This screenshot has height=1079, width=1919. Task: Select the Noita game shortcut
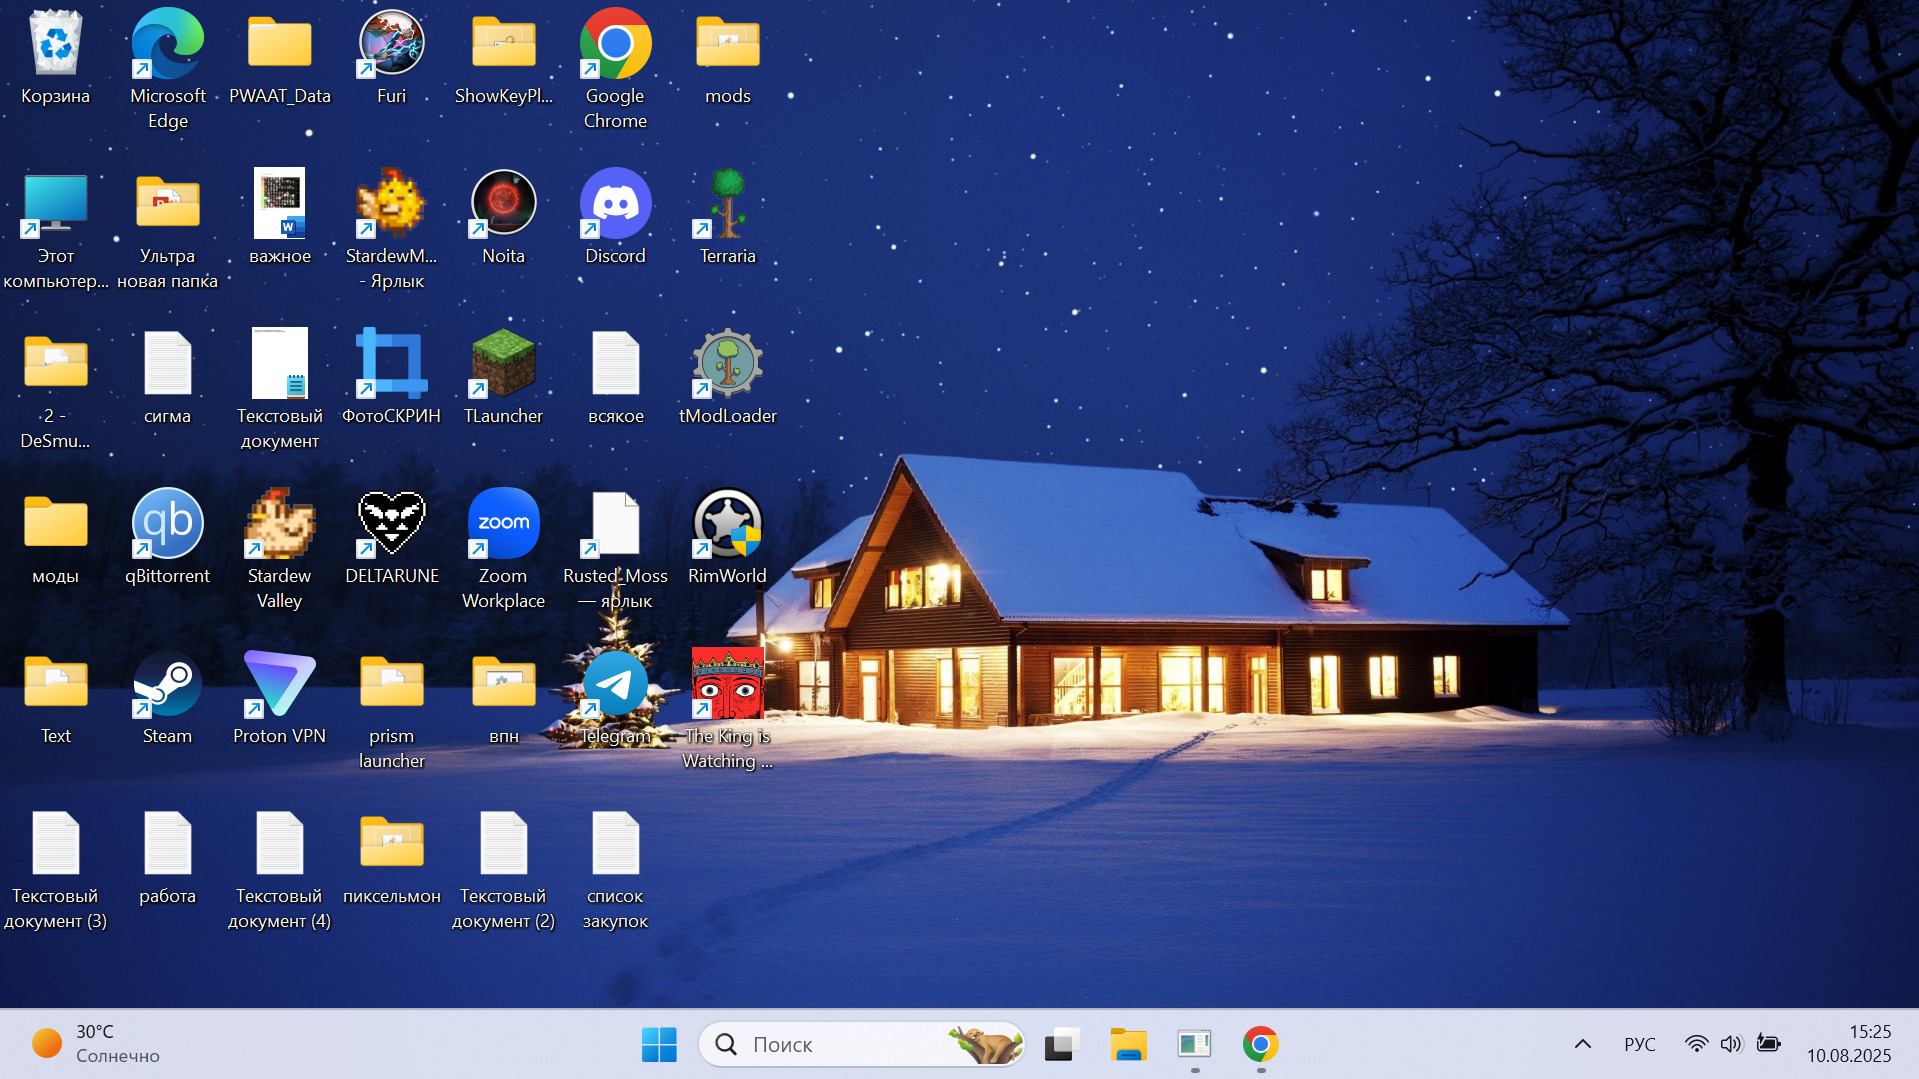pos(503,204)
